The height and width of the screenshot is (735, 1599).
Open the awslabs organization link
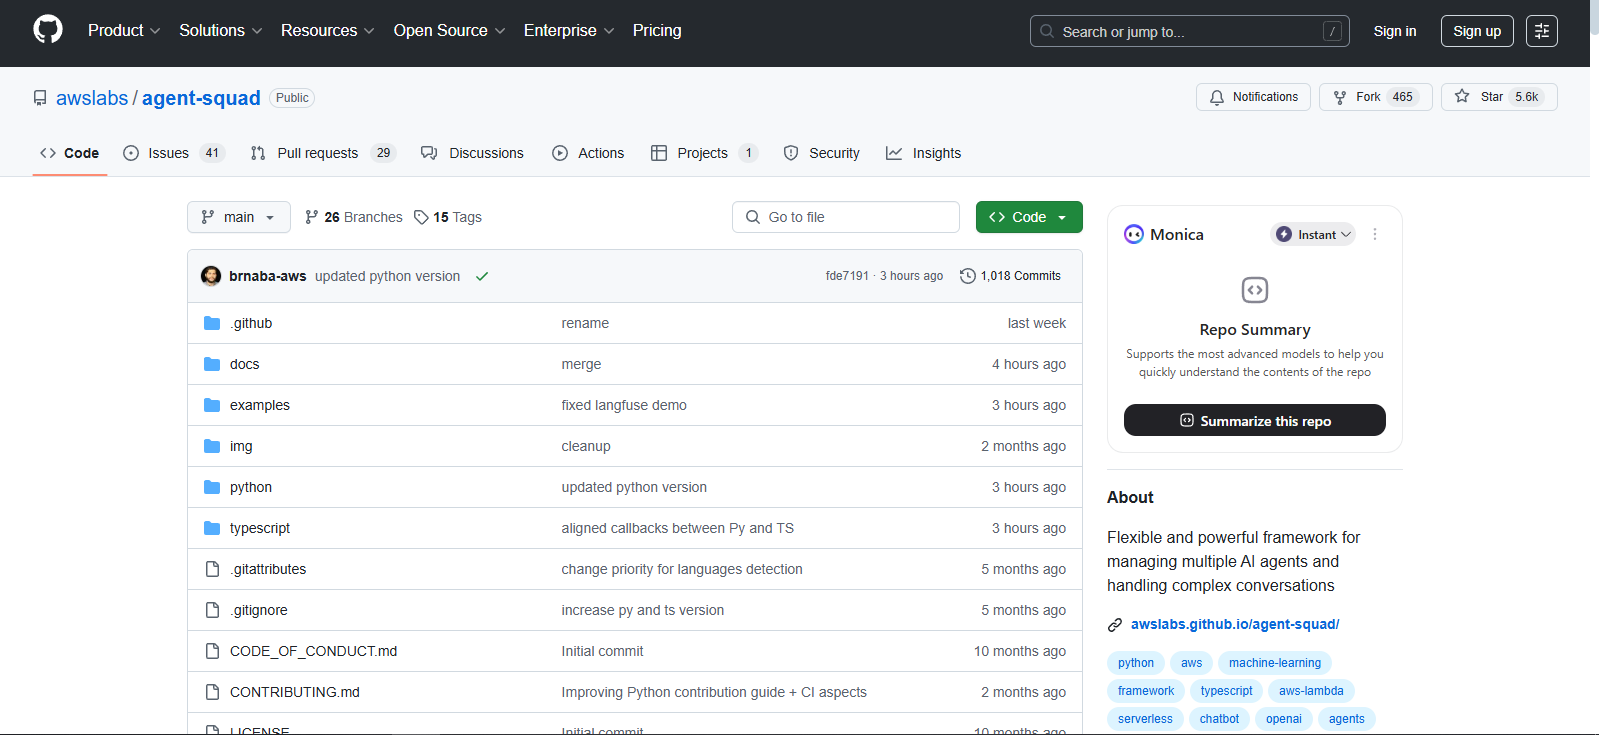(92, 98)
